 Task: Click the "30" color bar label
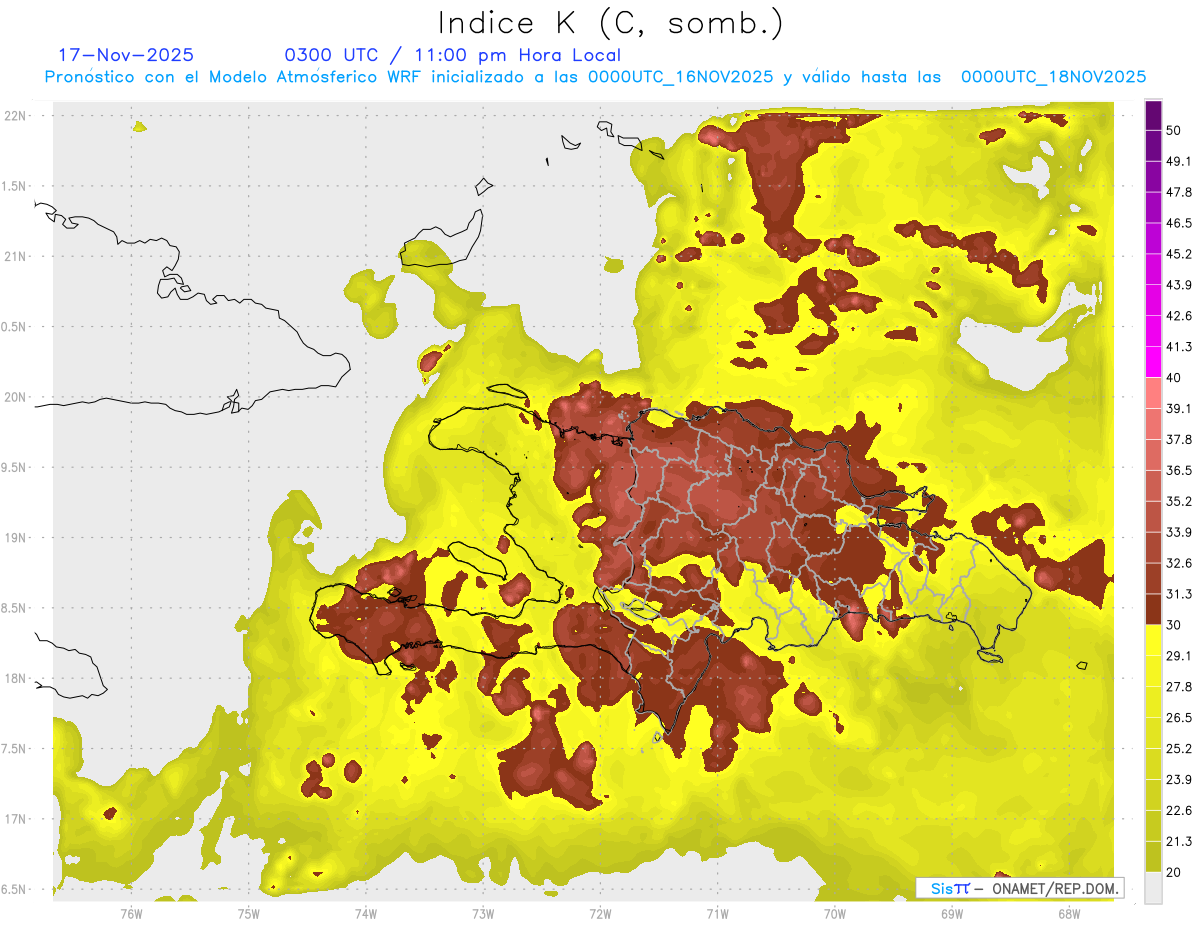(1175, 625)
